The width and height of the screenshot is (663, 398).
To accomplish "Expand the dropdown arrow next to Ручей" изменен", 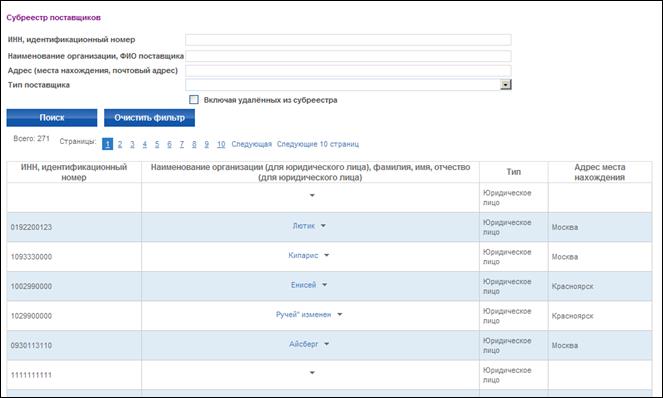I will click(340, 315).
